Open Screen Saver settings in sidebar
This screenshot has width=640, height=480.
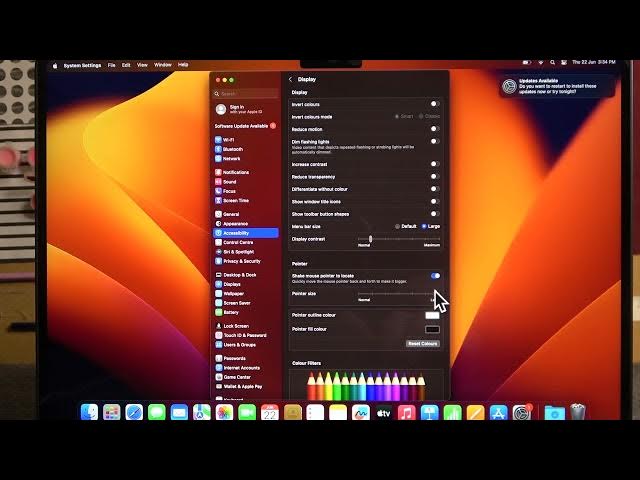233,303
